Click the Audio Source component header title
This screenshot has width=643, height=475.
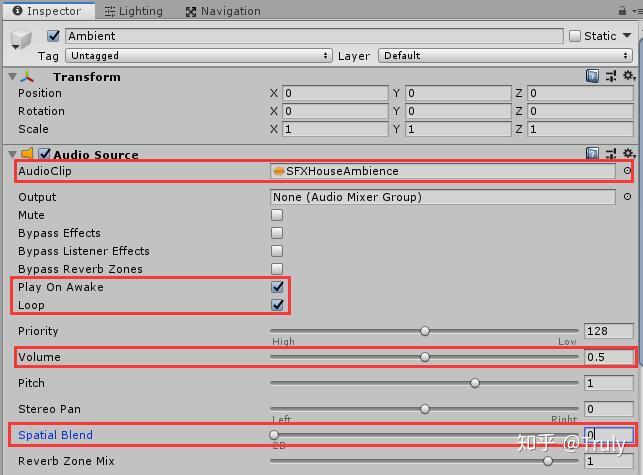coord(96,155)
